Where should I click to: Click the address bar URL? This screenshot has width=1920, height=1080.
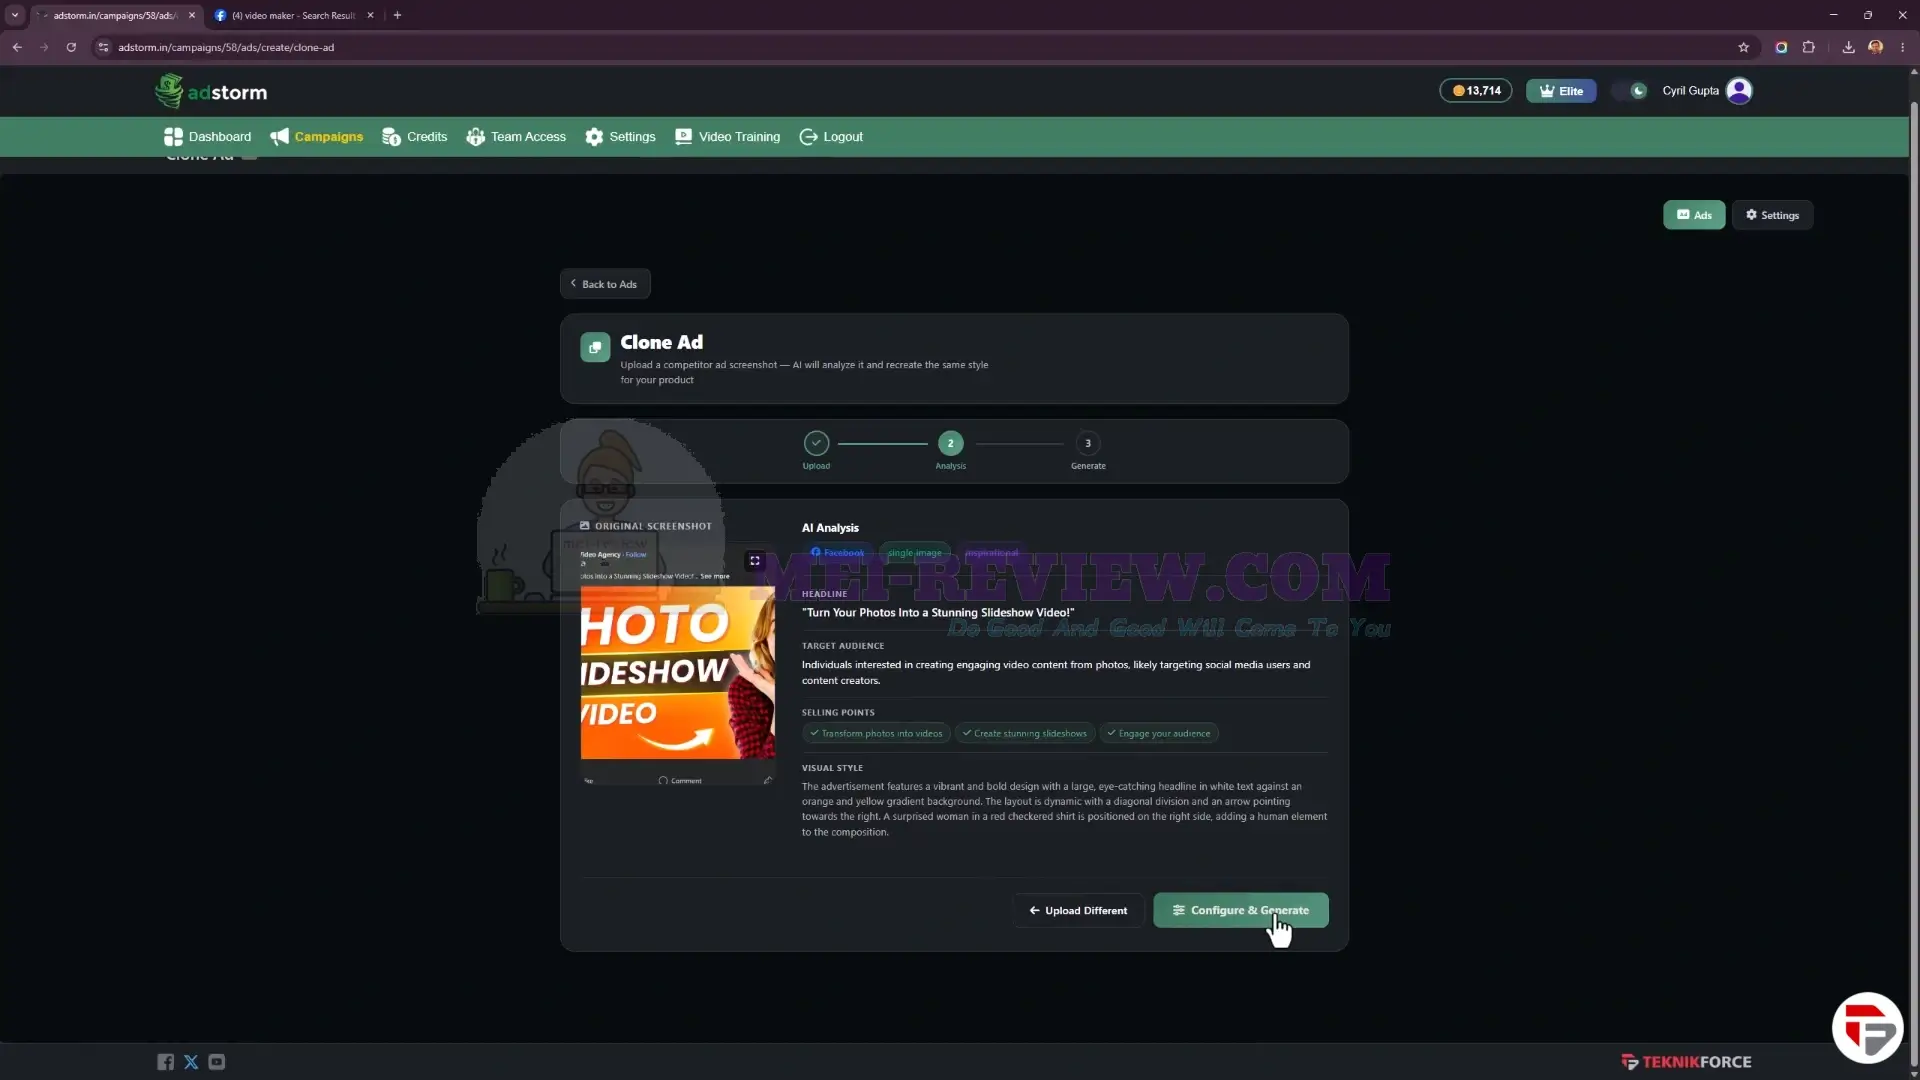pos(226,47)
